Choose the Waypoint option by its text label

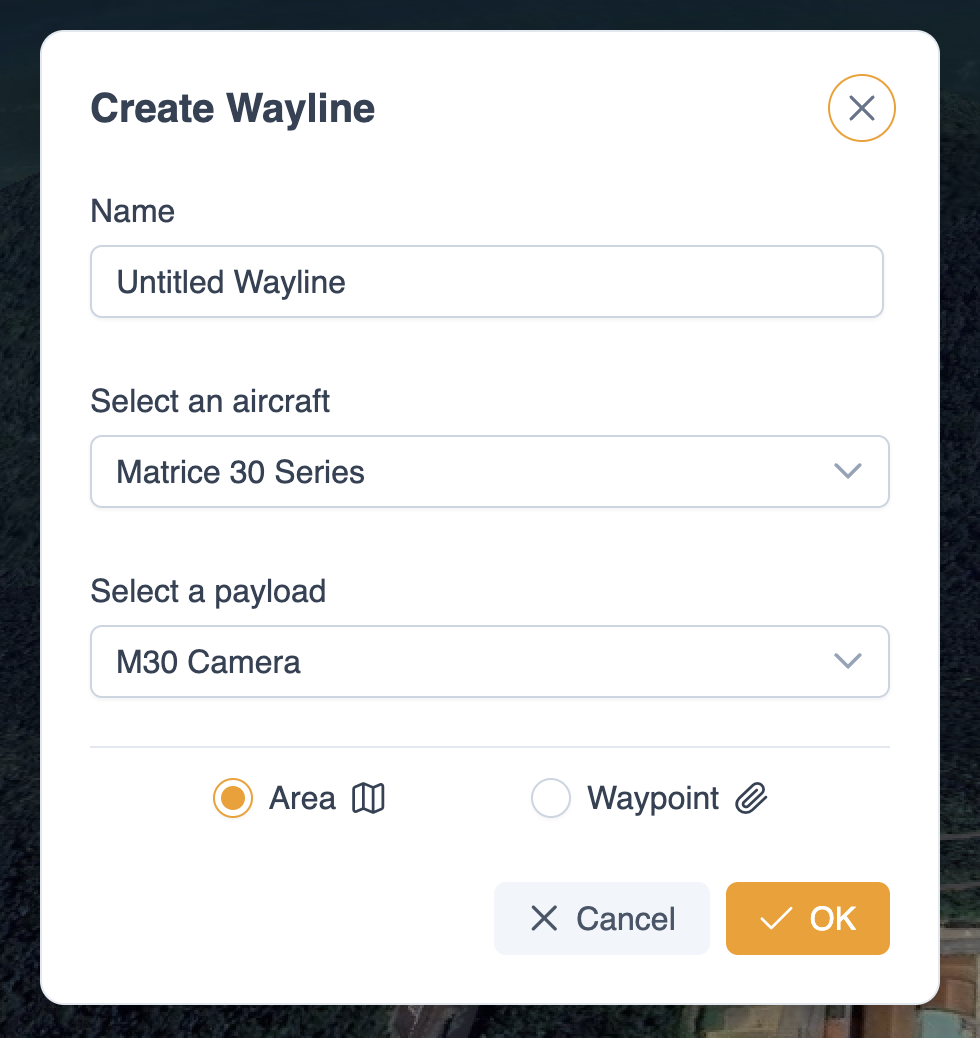coord(653,799)
